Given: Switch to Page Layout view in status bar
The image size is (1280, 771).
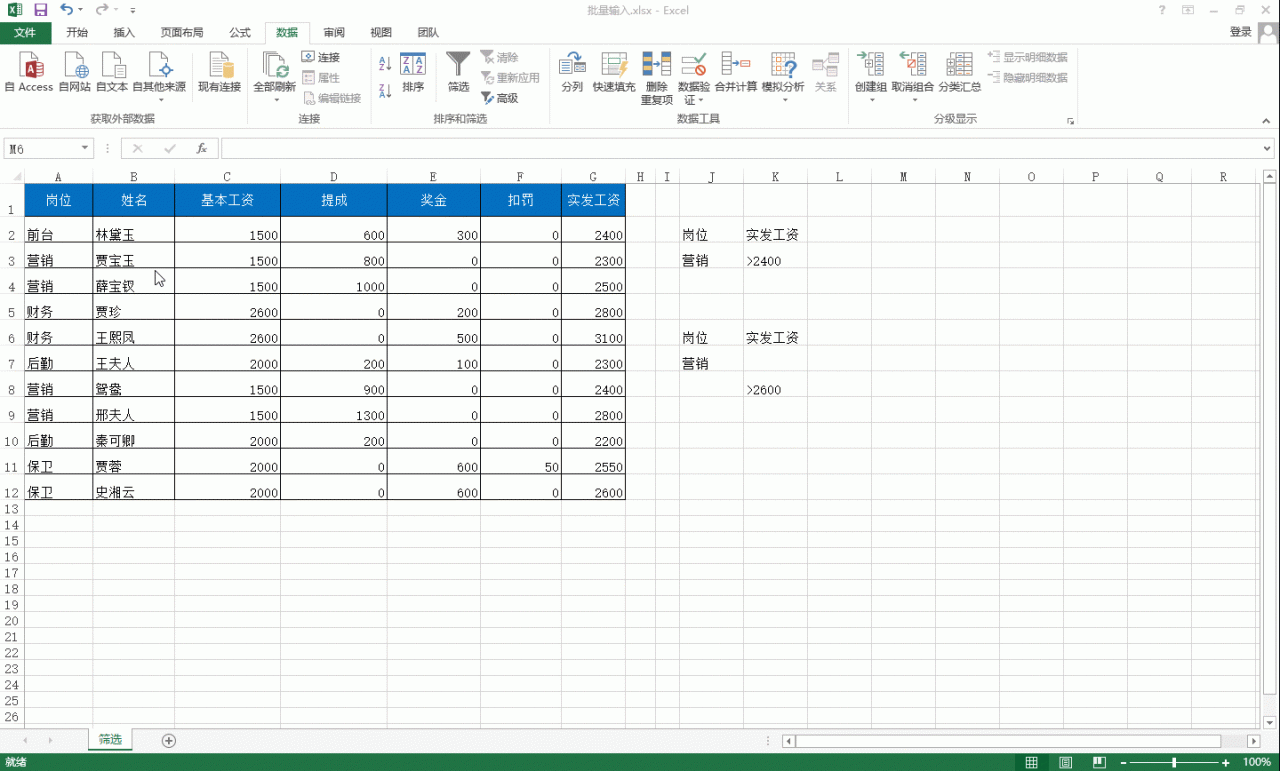Looking at the screenshot, I should click(x=1065, y=763).
